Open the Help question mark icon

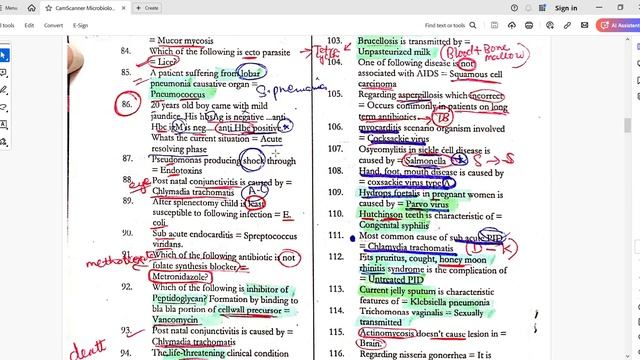(x=514, y=8)
